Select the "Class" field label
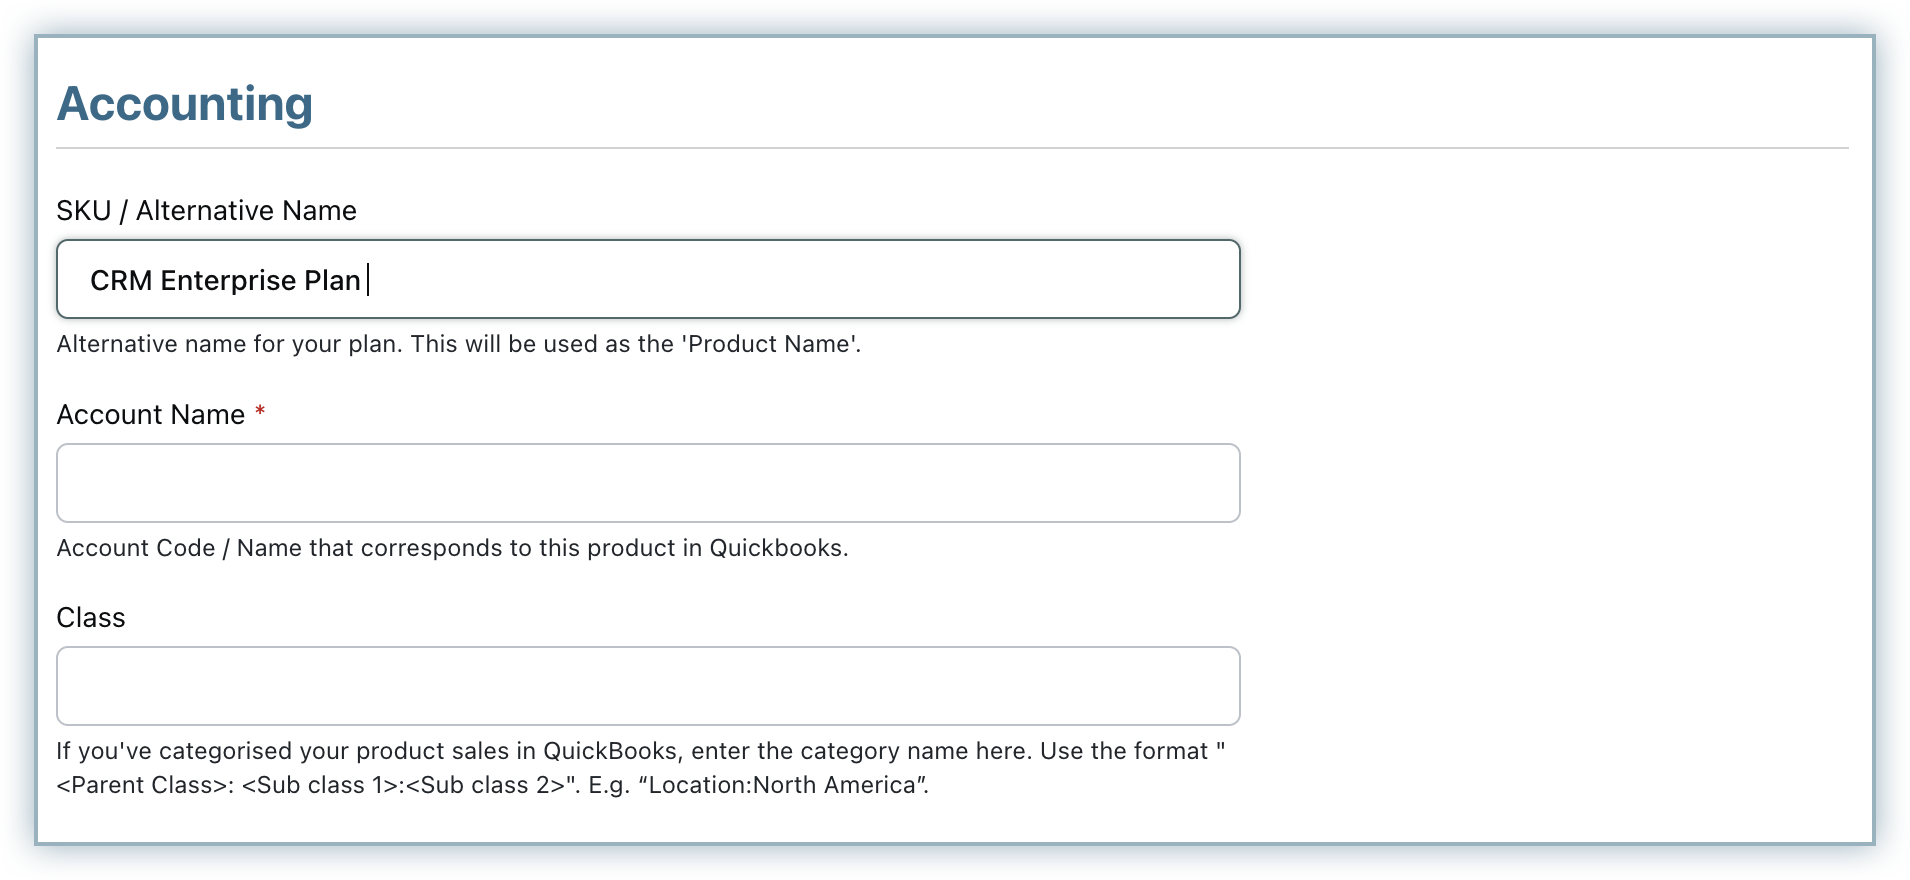Viewport: 1910px width, 880px height. tap(90, 618)
